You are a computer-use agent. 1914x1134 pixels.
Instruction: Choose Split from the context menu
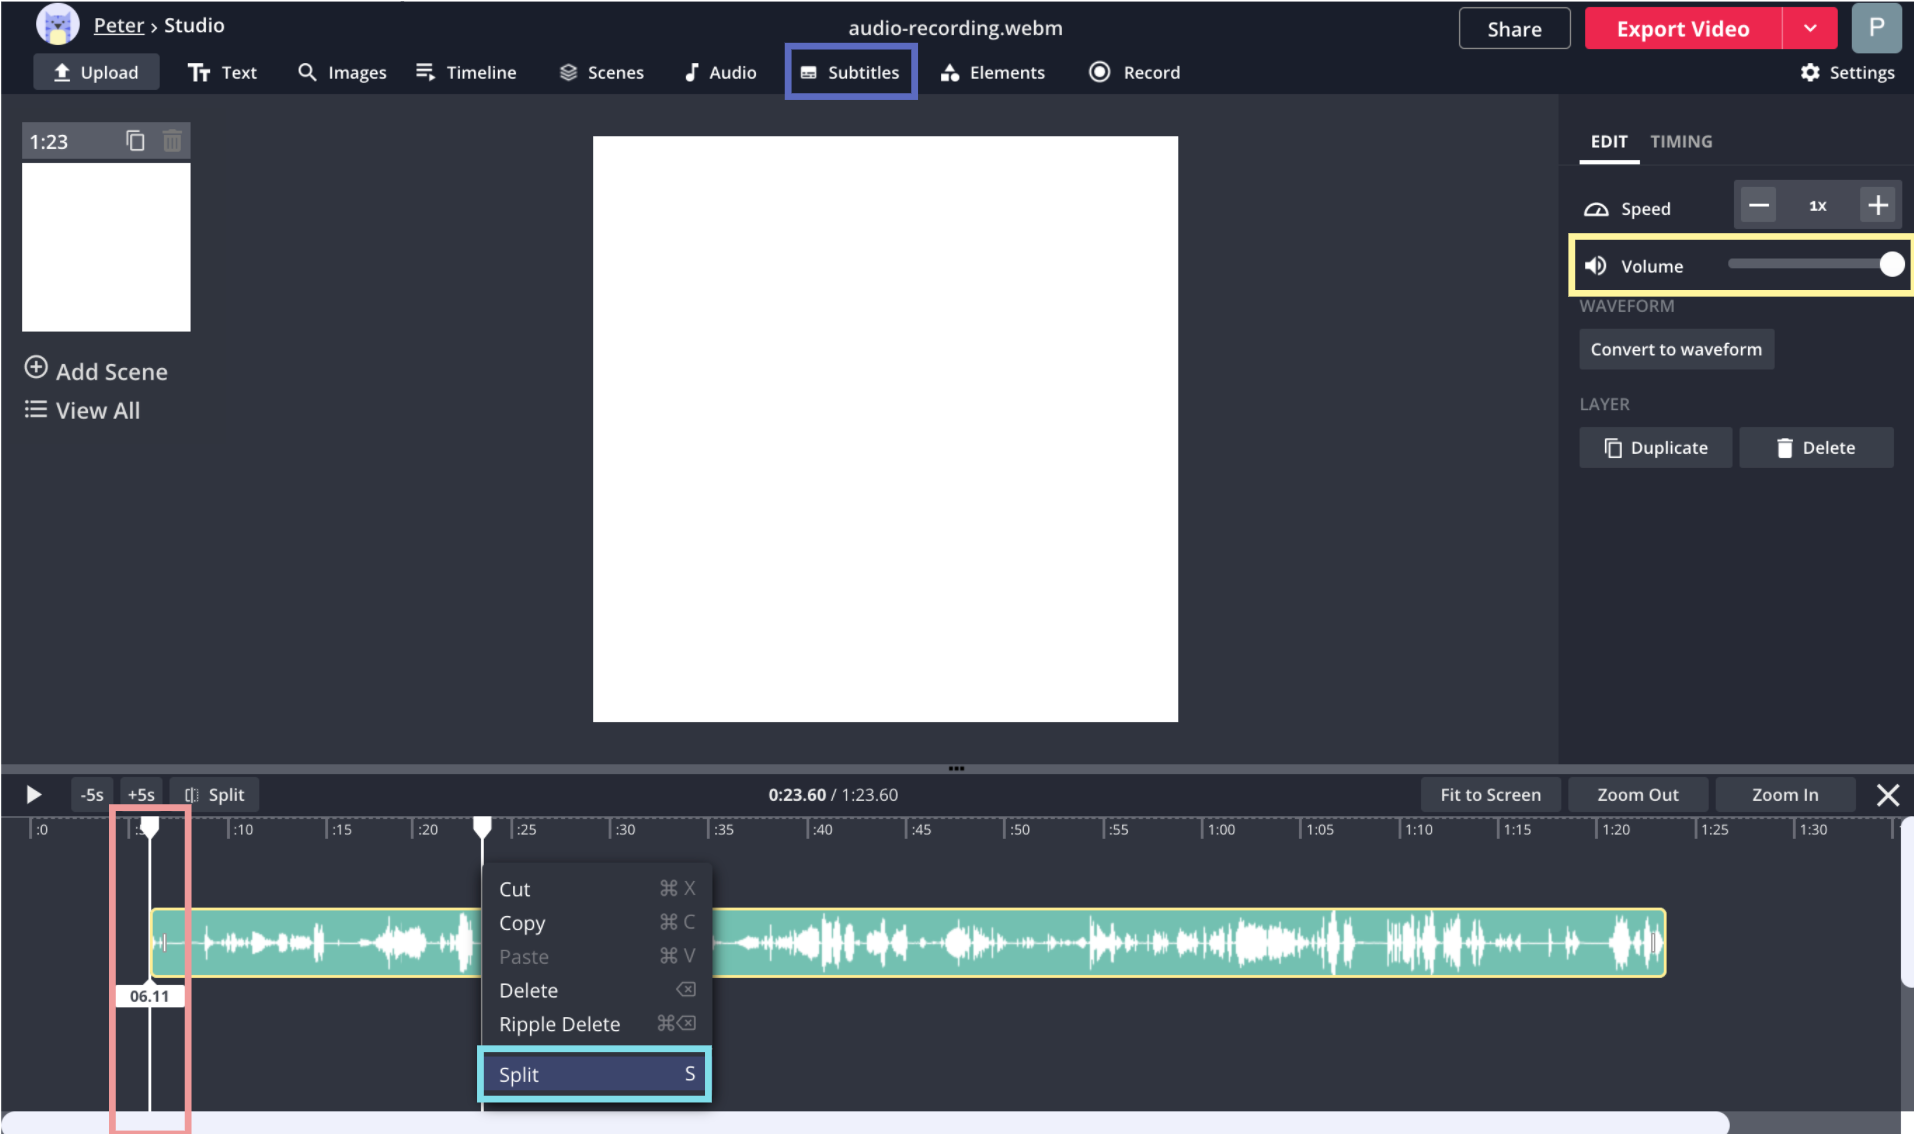pos(595,1075)
